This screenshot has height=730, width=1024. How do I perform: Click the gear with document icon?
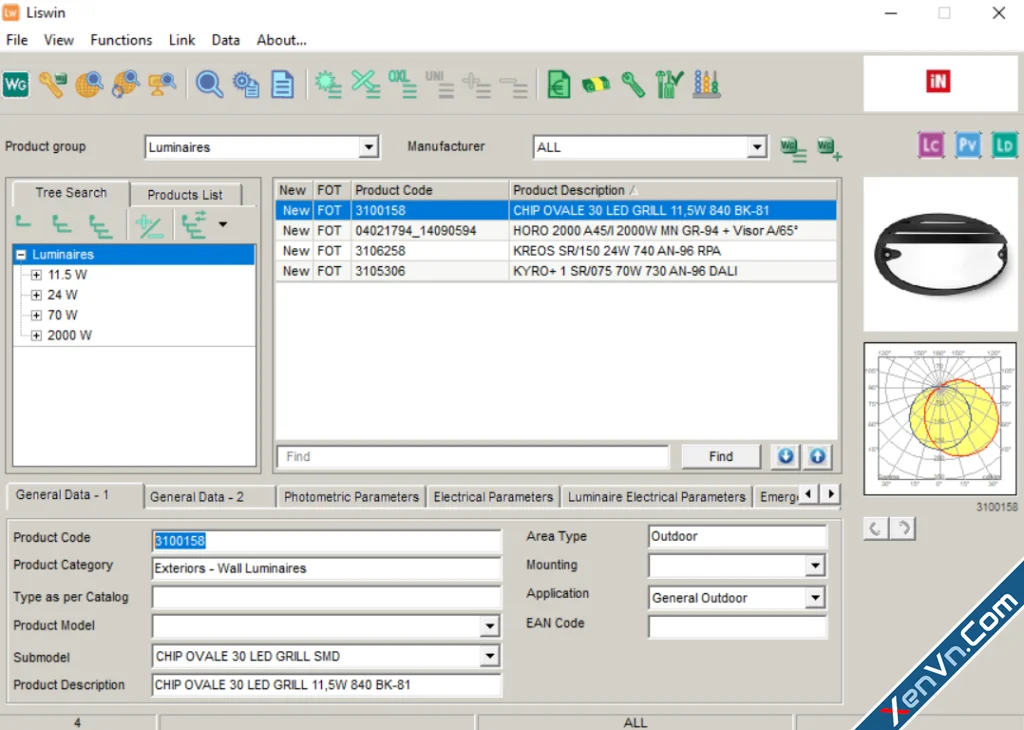(246, 84)
